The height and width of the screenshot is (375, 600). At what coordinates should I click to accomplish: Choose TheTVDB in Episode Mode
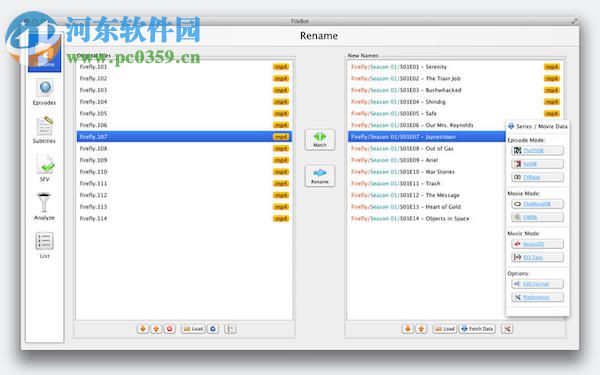point(537,150)
